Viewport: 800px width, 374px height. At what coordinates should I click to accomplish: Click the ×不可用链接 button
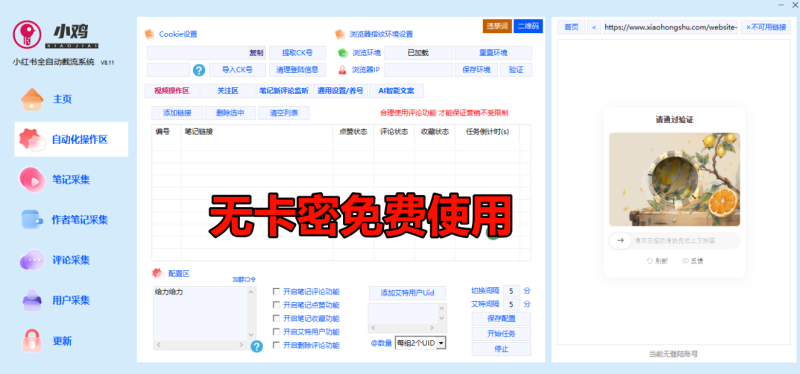pyautogui.click(x=765, y=27)
